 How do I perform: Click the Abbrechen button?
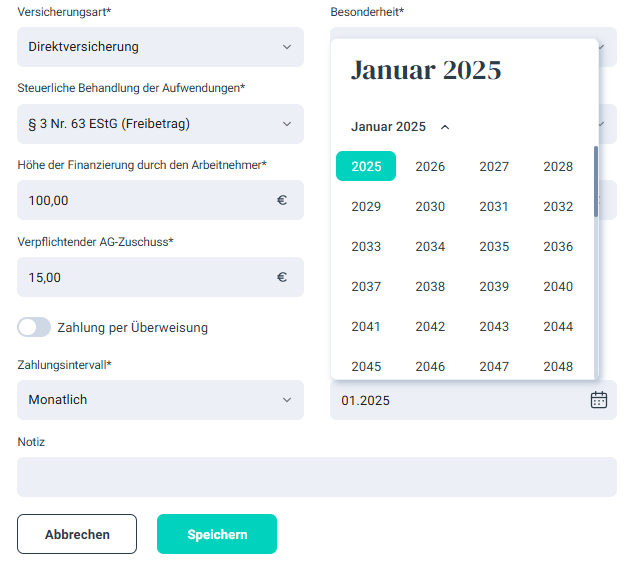[x=77, y=534]
